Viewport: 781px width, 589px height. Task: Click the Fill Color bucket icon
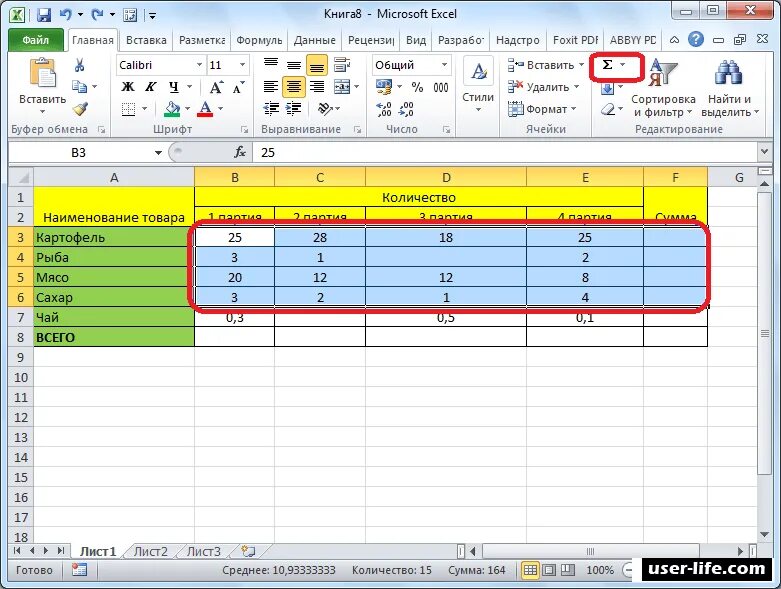coord(172,109)
